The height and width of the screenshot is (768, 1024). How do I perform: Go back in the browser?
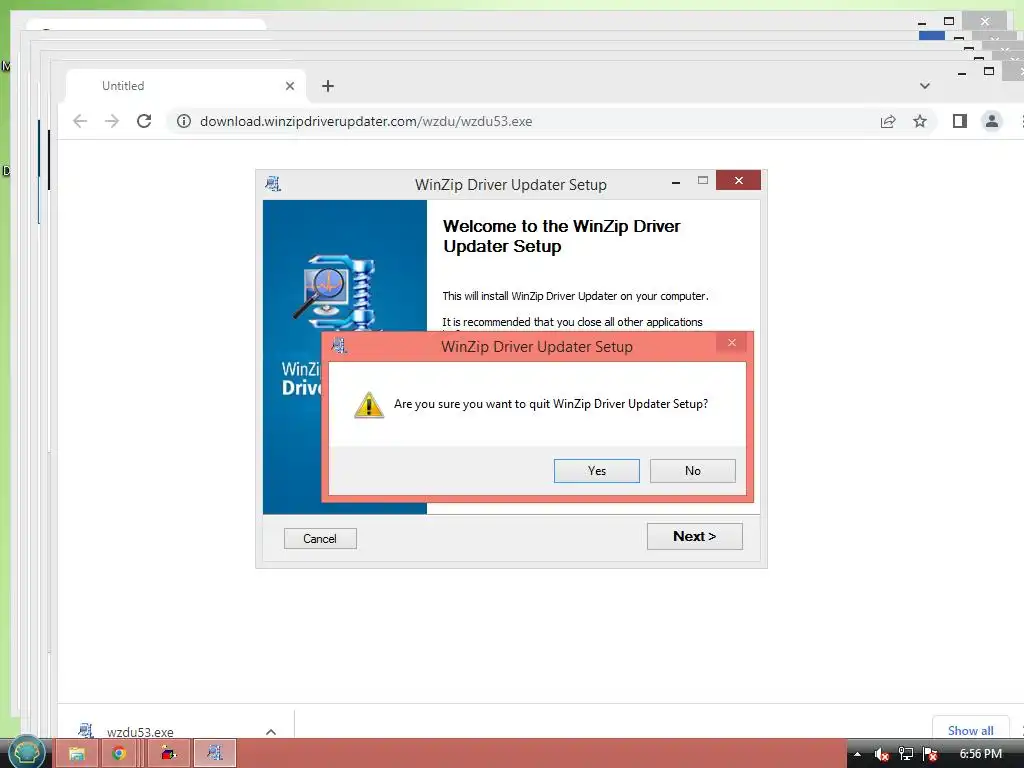coord(80,121)
